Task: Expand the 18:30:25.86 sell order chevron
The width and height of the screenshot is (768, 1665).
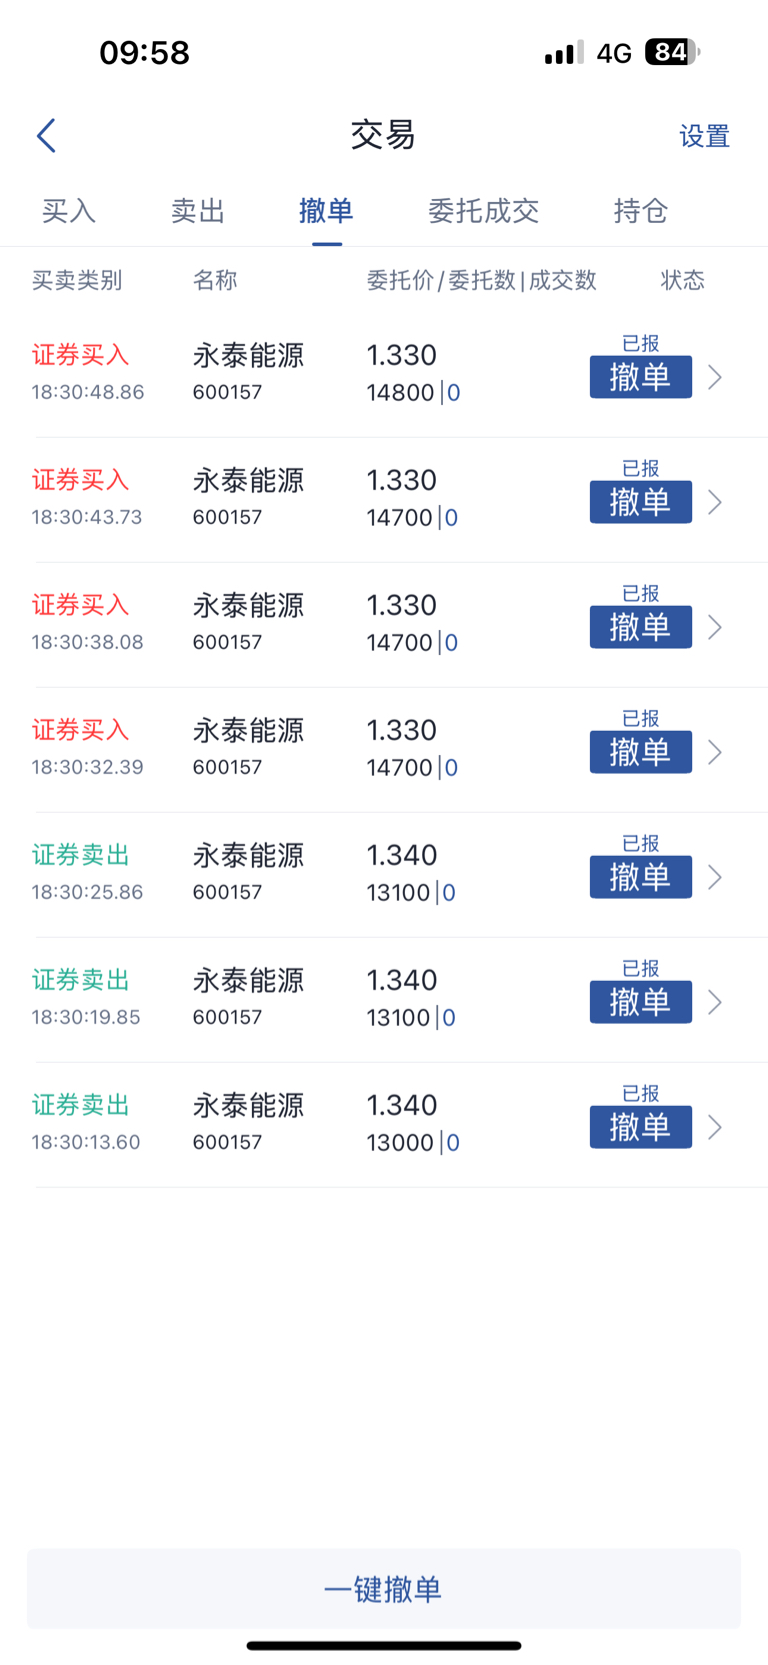Action: [x=715, y=877]
